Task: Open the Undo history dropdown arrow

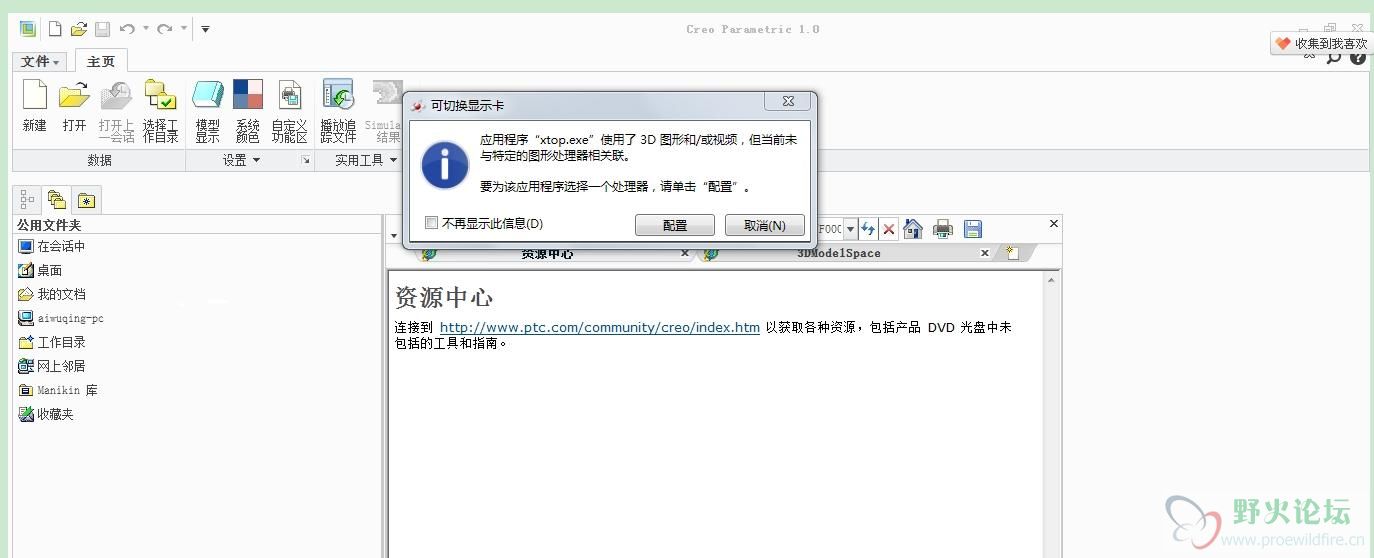Action: (146, 29)
